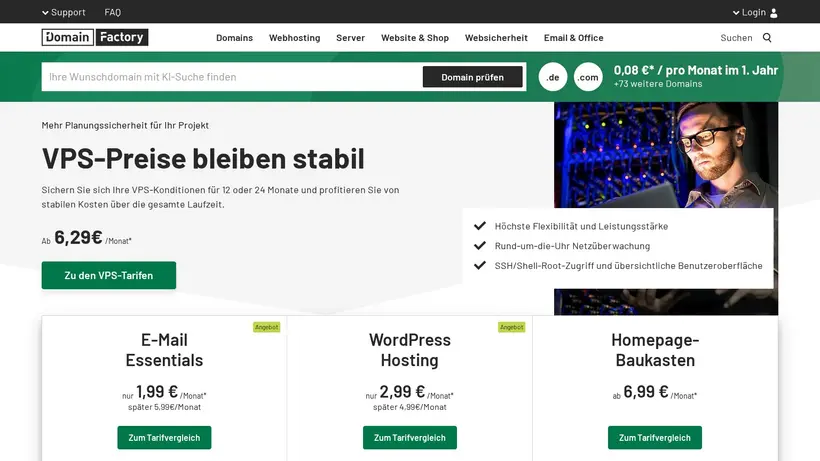
Task: Click the später 5,99€/Monat text
Action: (164, 407)
